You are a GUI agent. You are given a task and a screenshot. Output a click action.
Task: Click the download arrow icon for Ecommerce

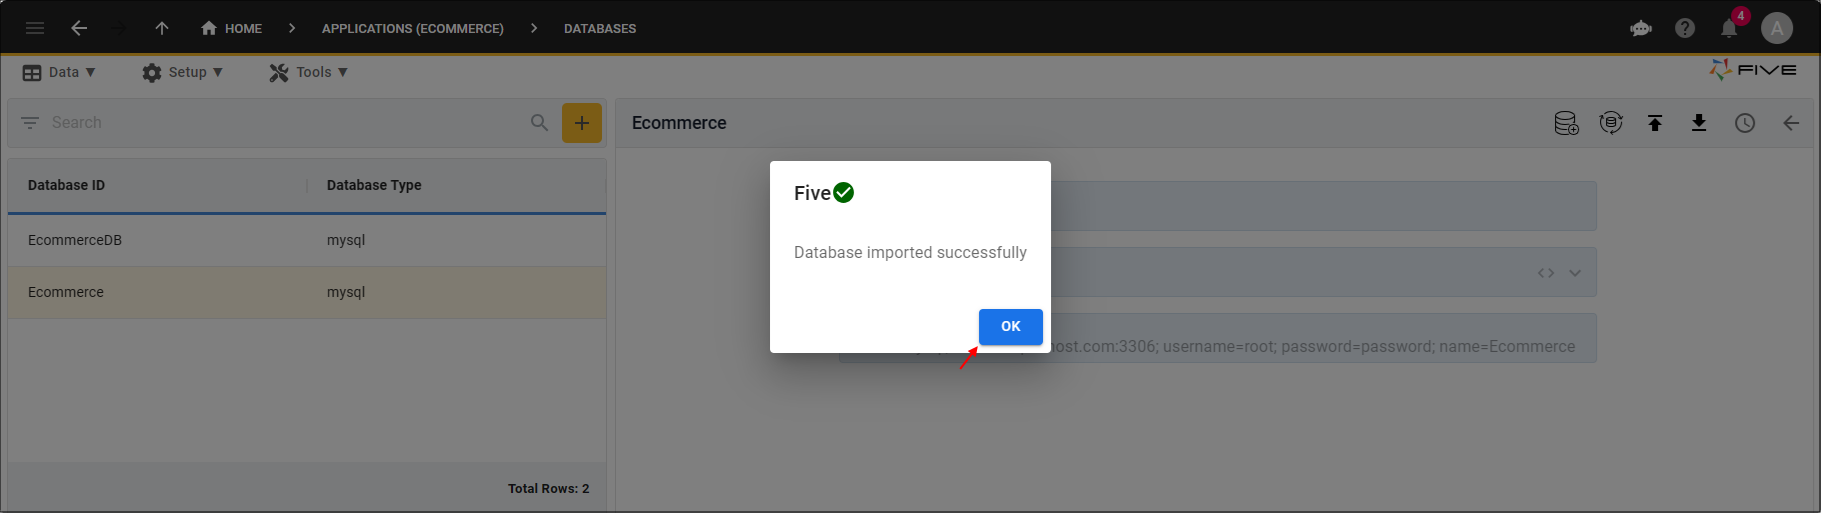click(x=1699, y=123)
